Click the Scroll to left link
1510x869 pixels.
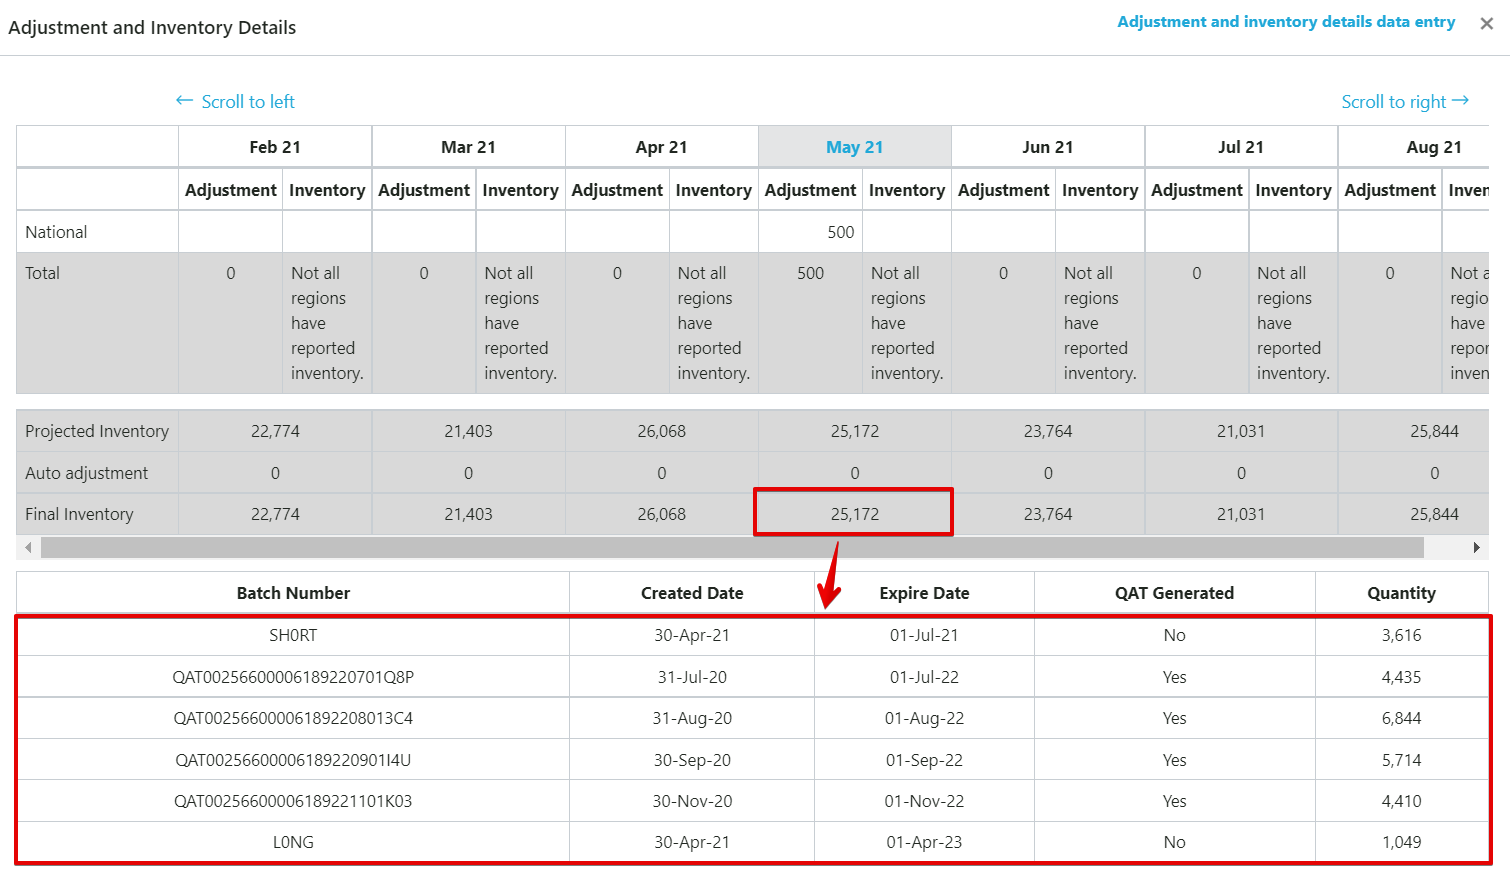point(236,101)
